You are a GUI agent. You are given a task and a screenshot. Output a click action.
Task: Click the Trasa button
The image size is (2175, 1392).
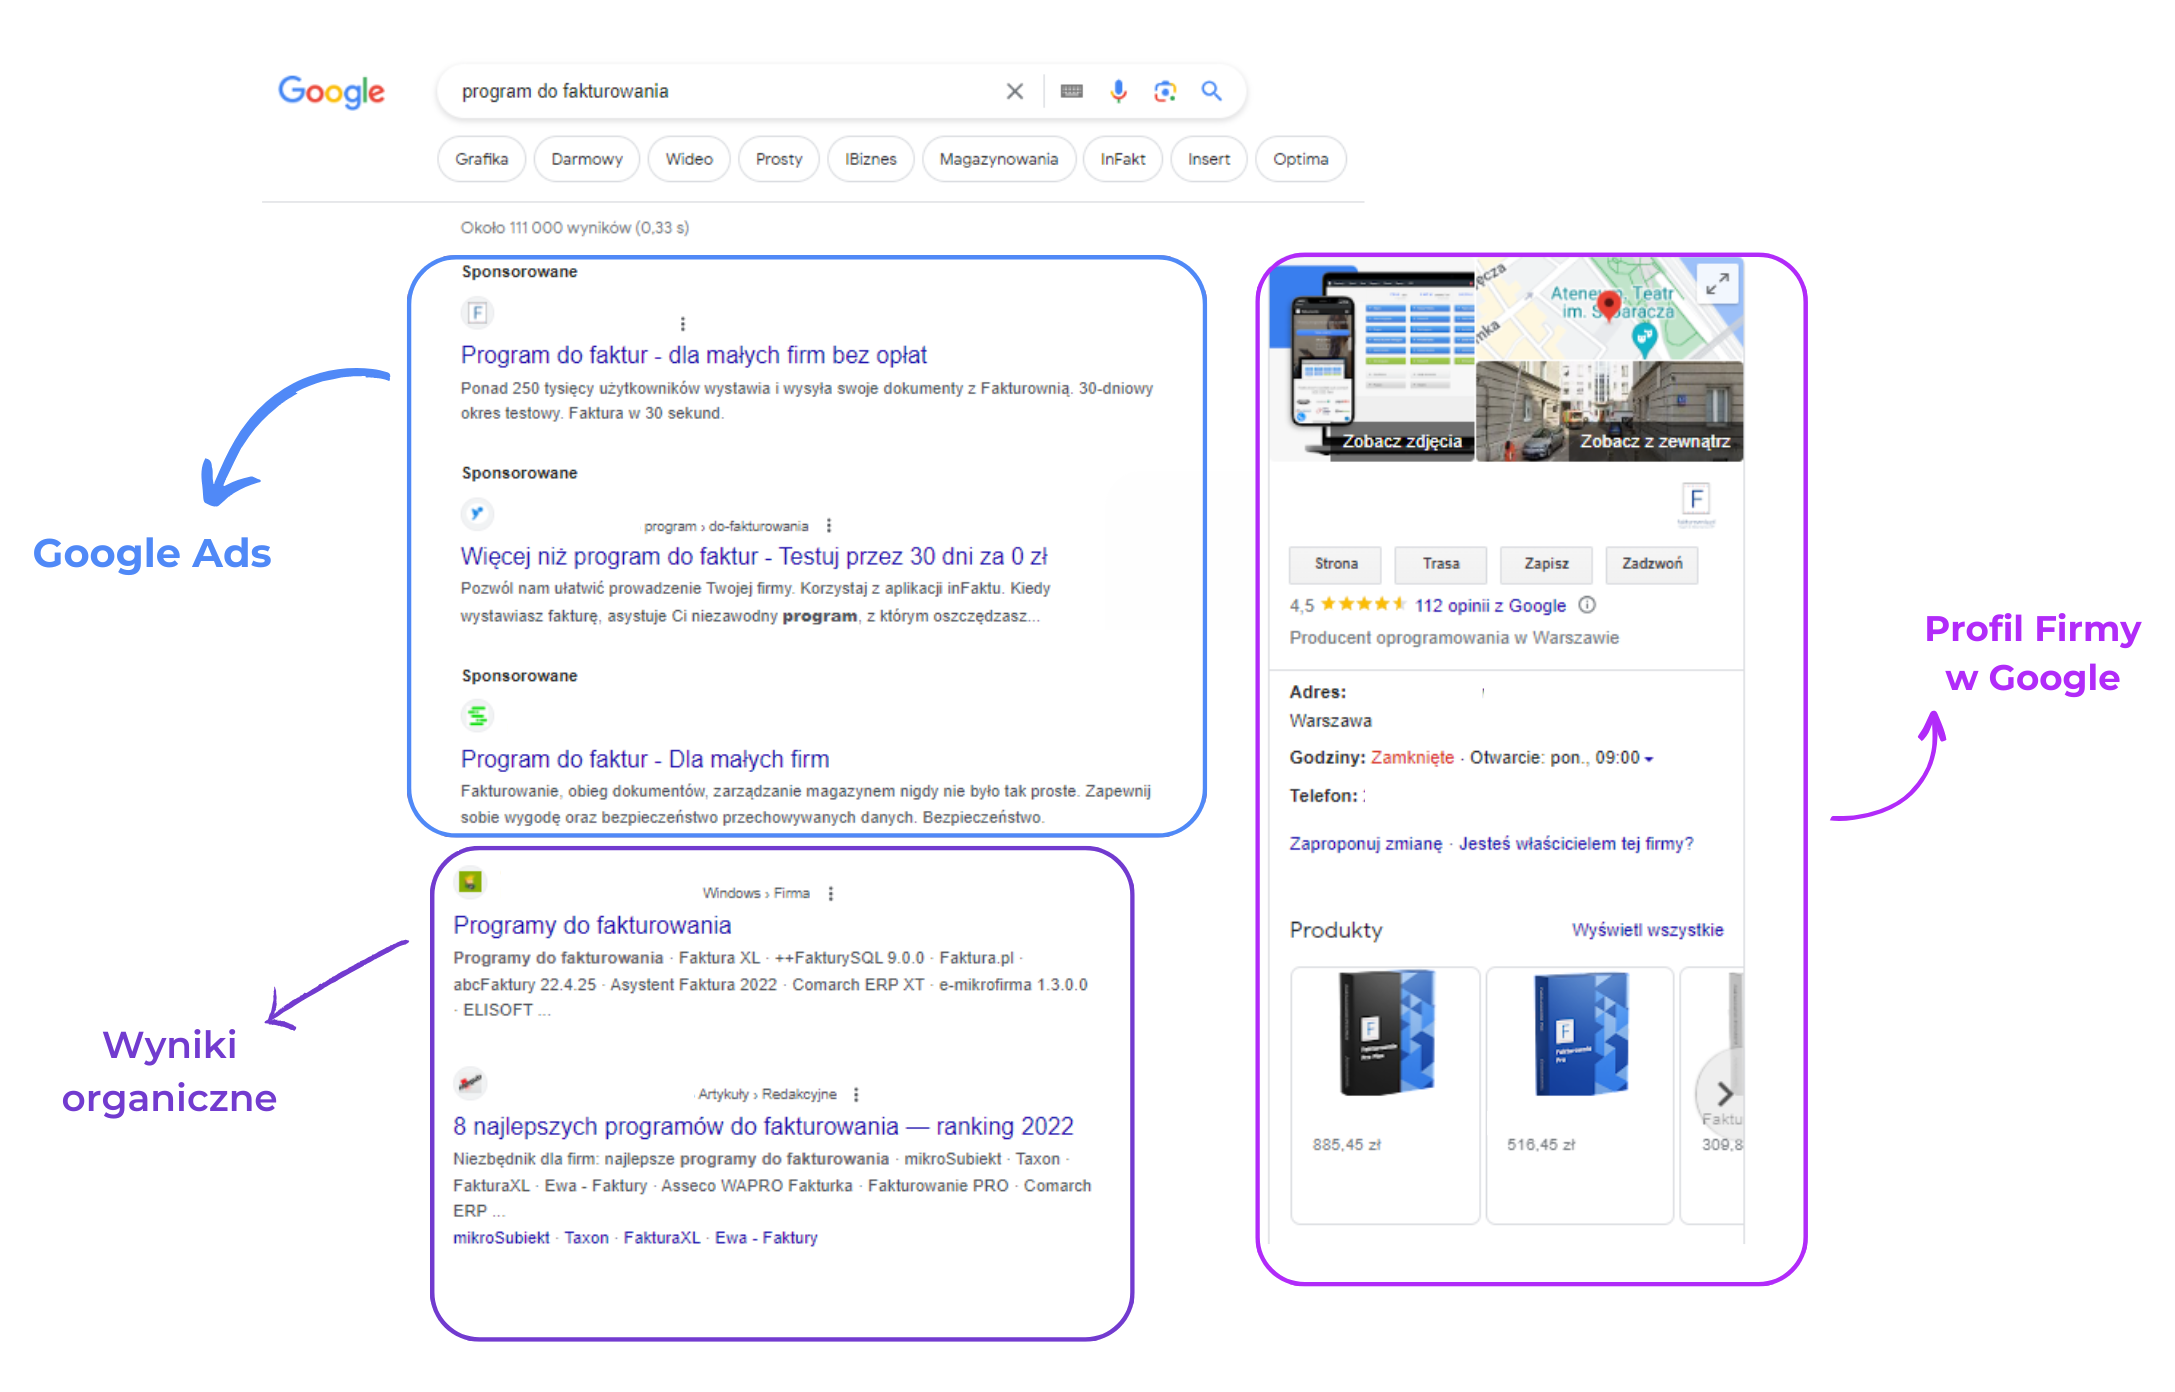click(x=1441, y=564)
